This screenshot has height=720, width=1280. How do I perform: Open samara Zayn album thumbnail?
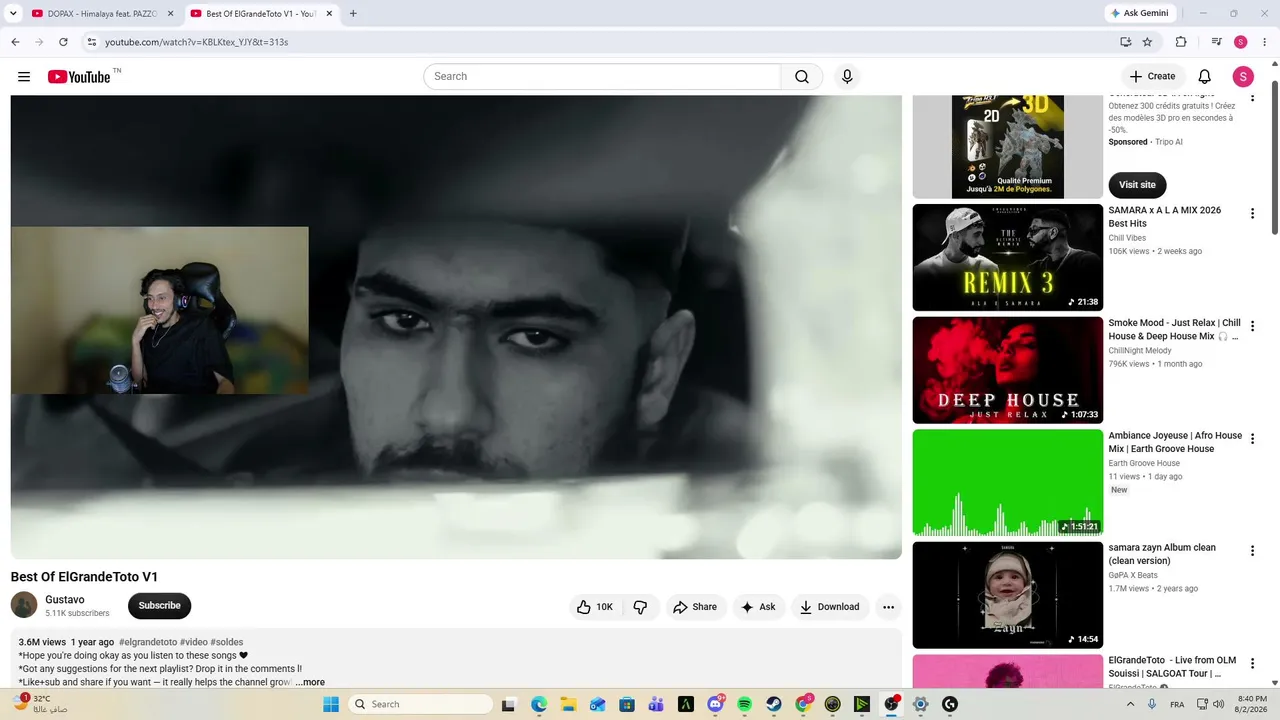(x=1008, y=595)
